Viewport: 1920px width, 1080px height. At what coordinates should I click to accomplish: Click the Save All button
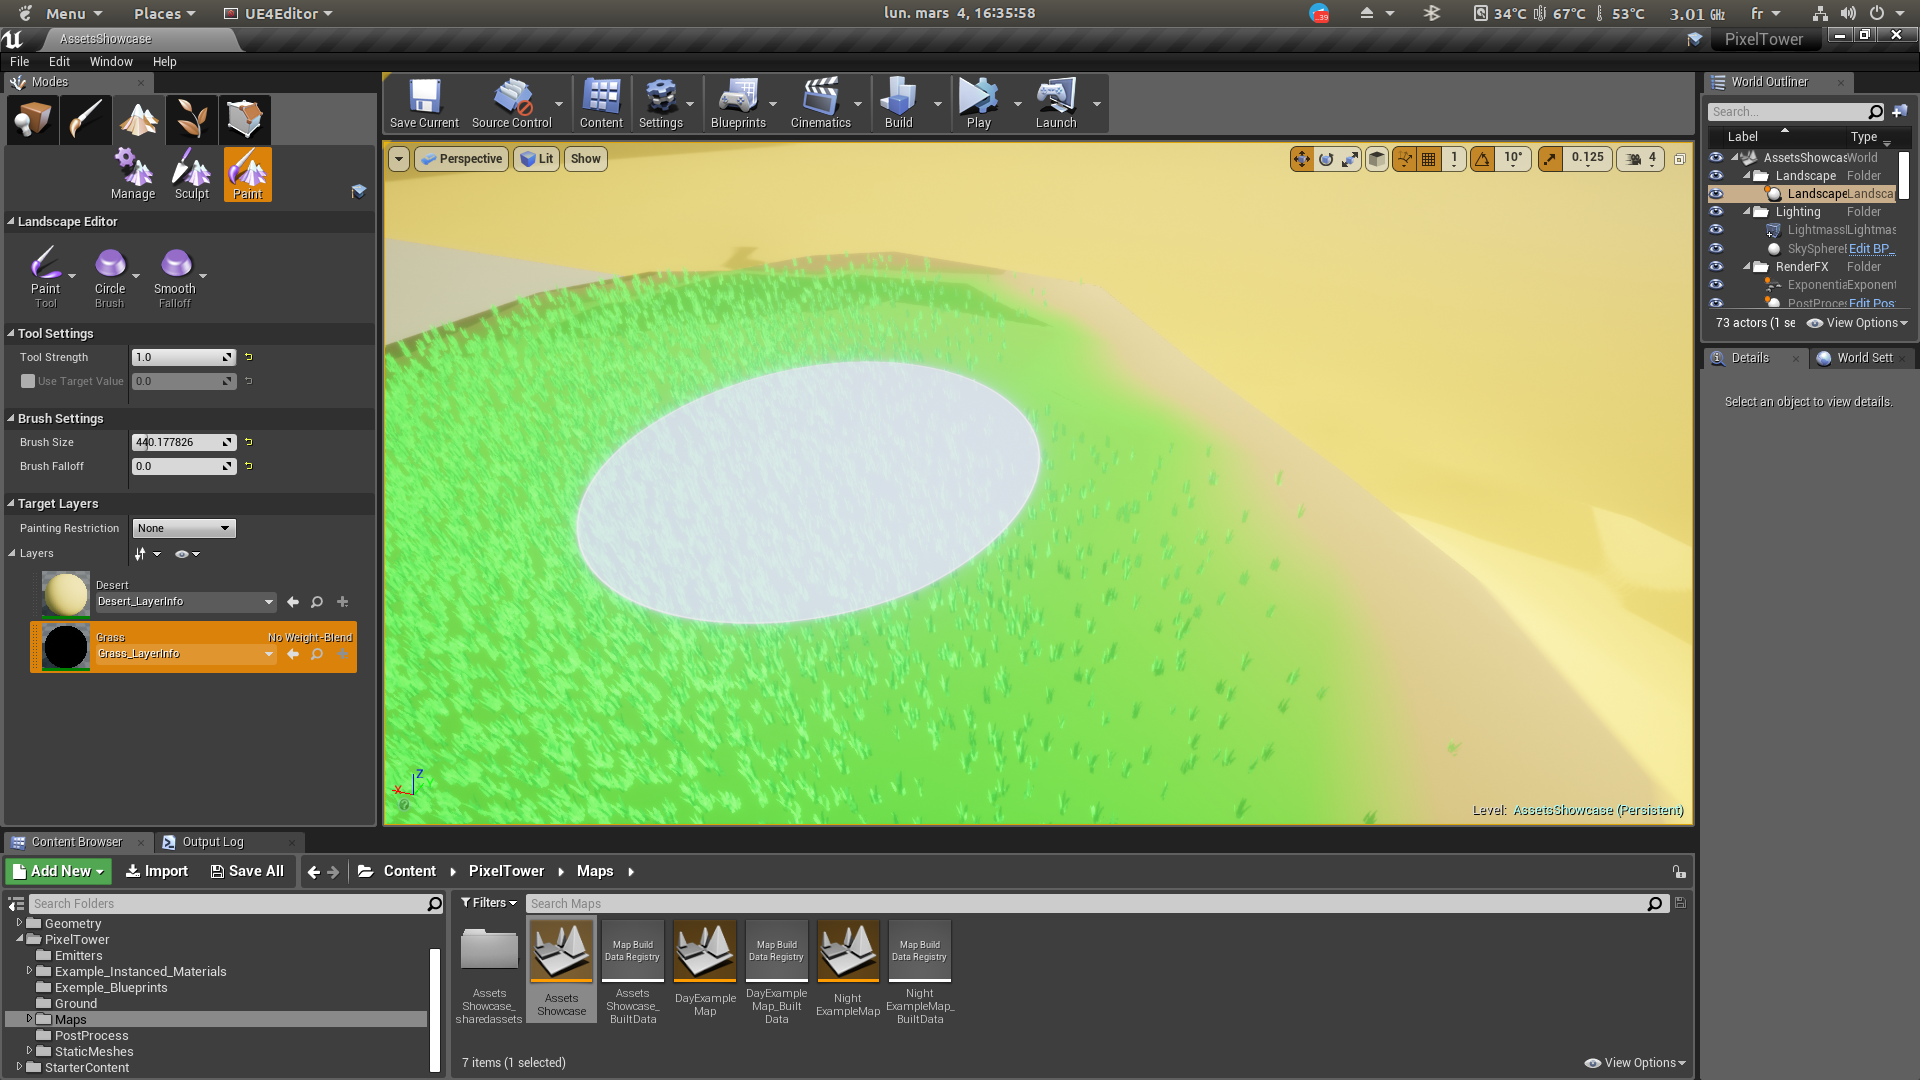click(247, 871)
